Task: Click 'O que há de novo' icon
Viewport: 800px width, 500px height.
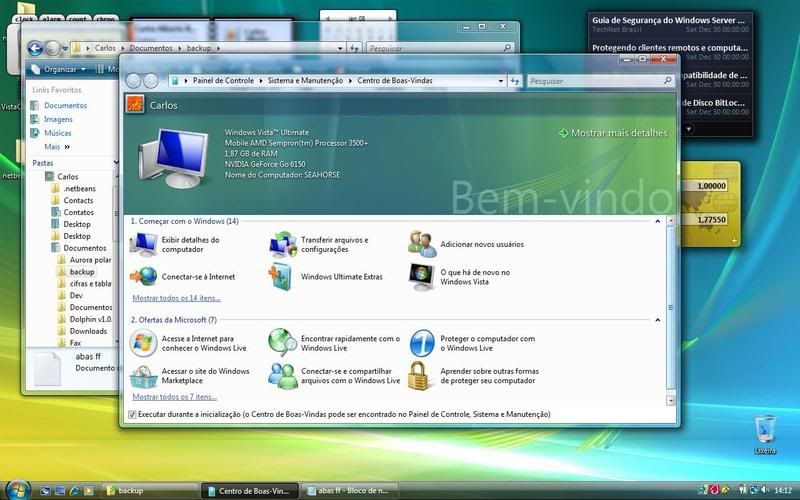Action: click(x=422, y=276)
